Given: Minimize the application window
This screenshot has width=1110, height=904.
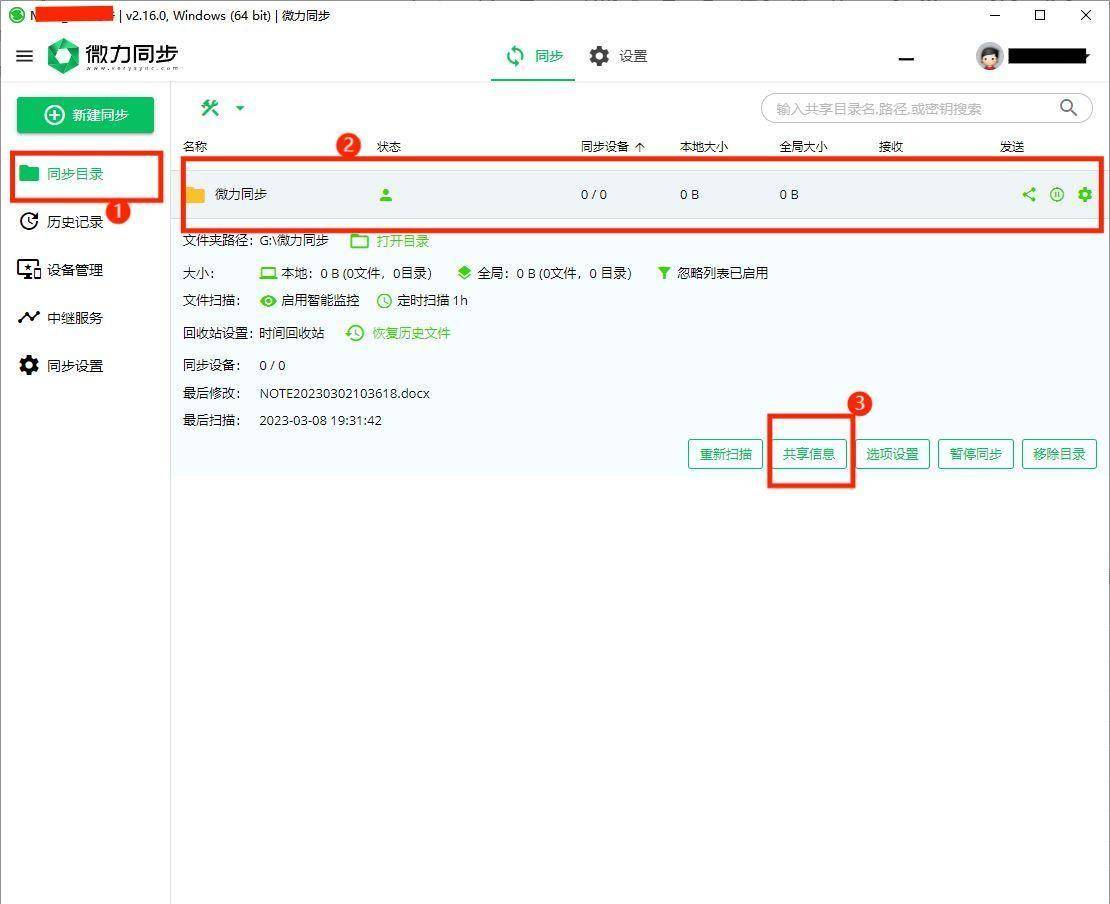Looking at the screenshot, I should (x=995, y=16).
